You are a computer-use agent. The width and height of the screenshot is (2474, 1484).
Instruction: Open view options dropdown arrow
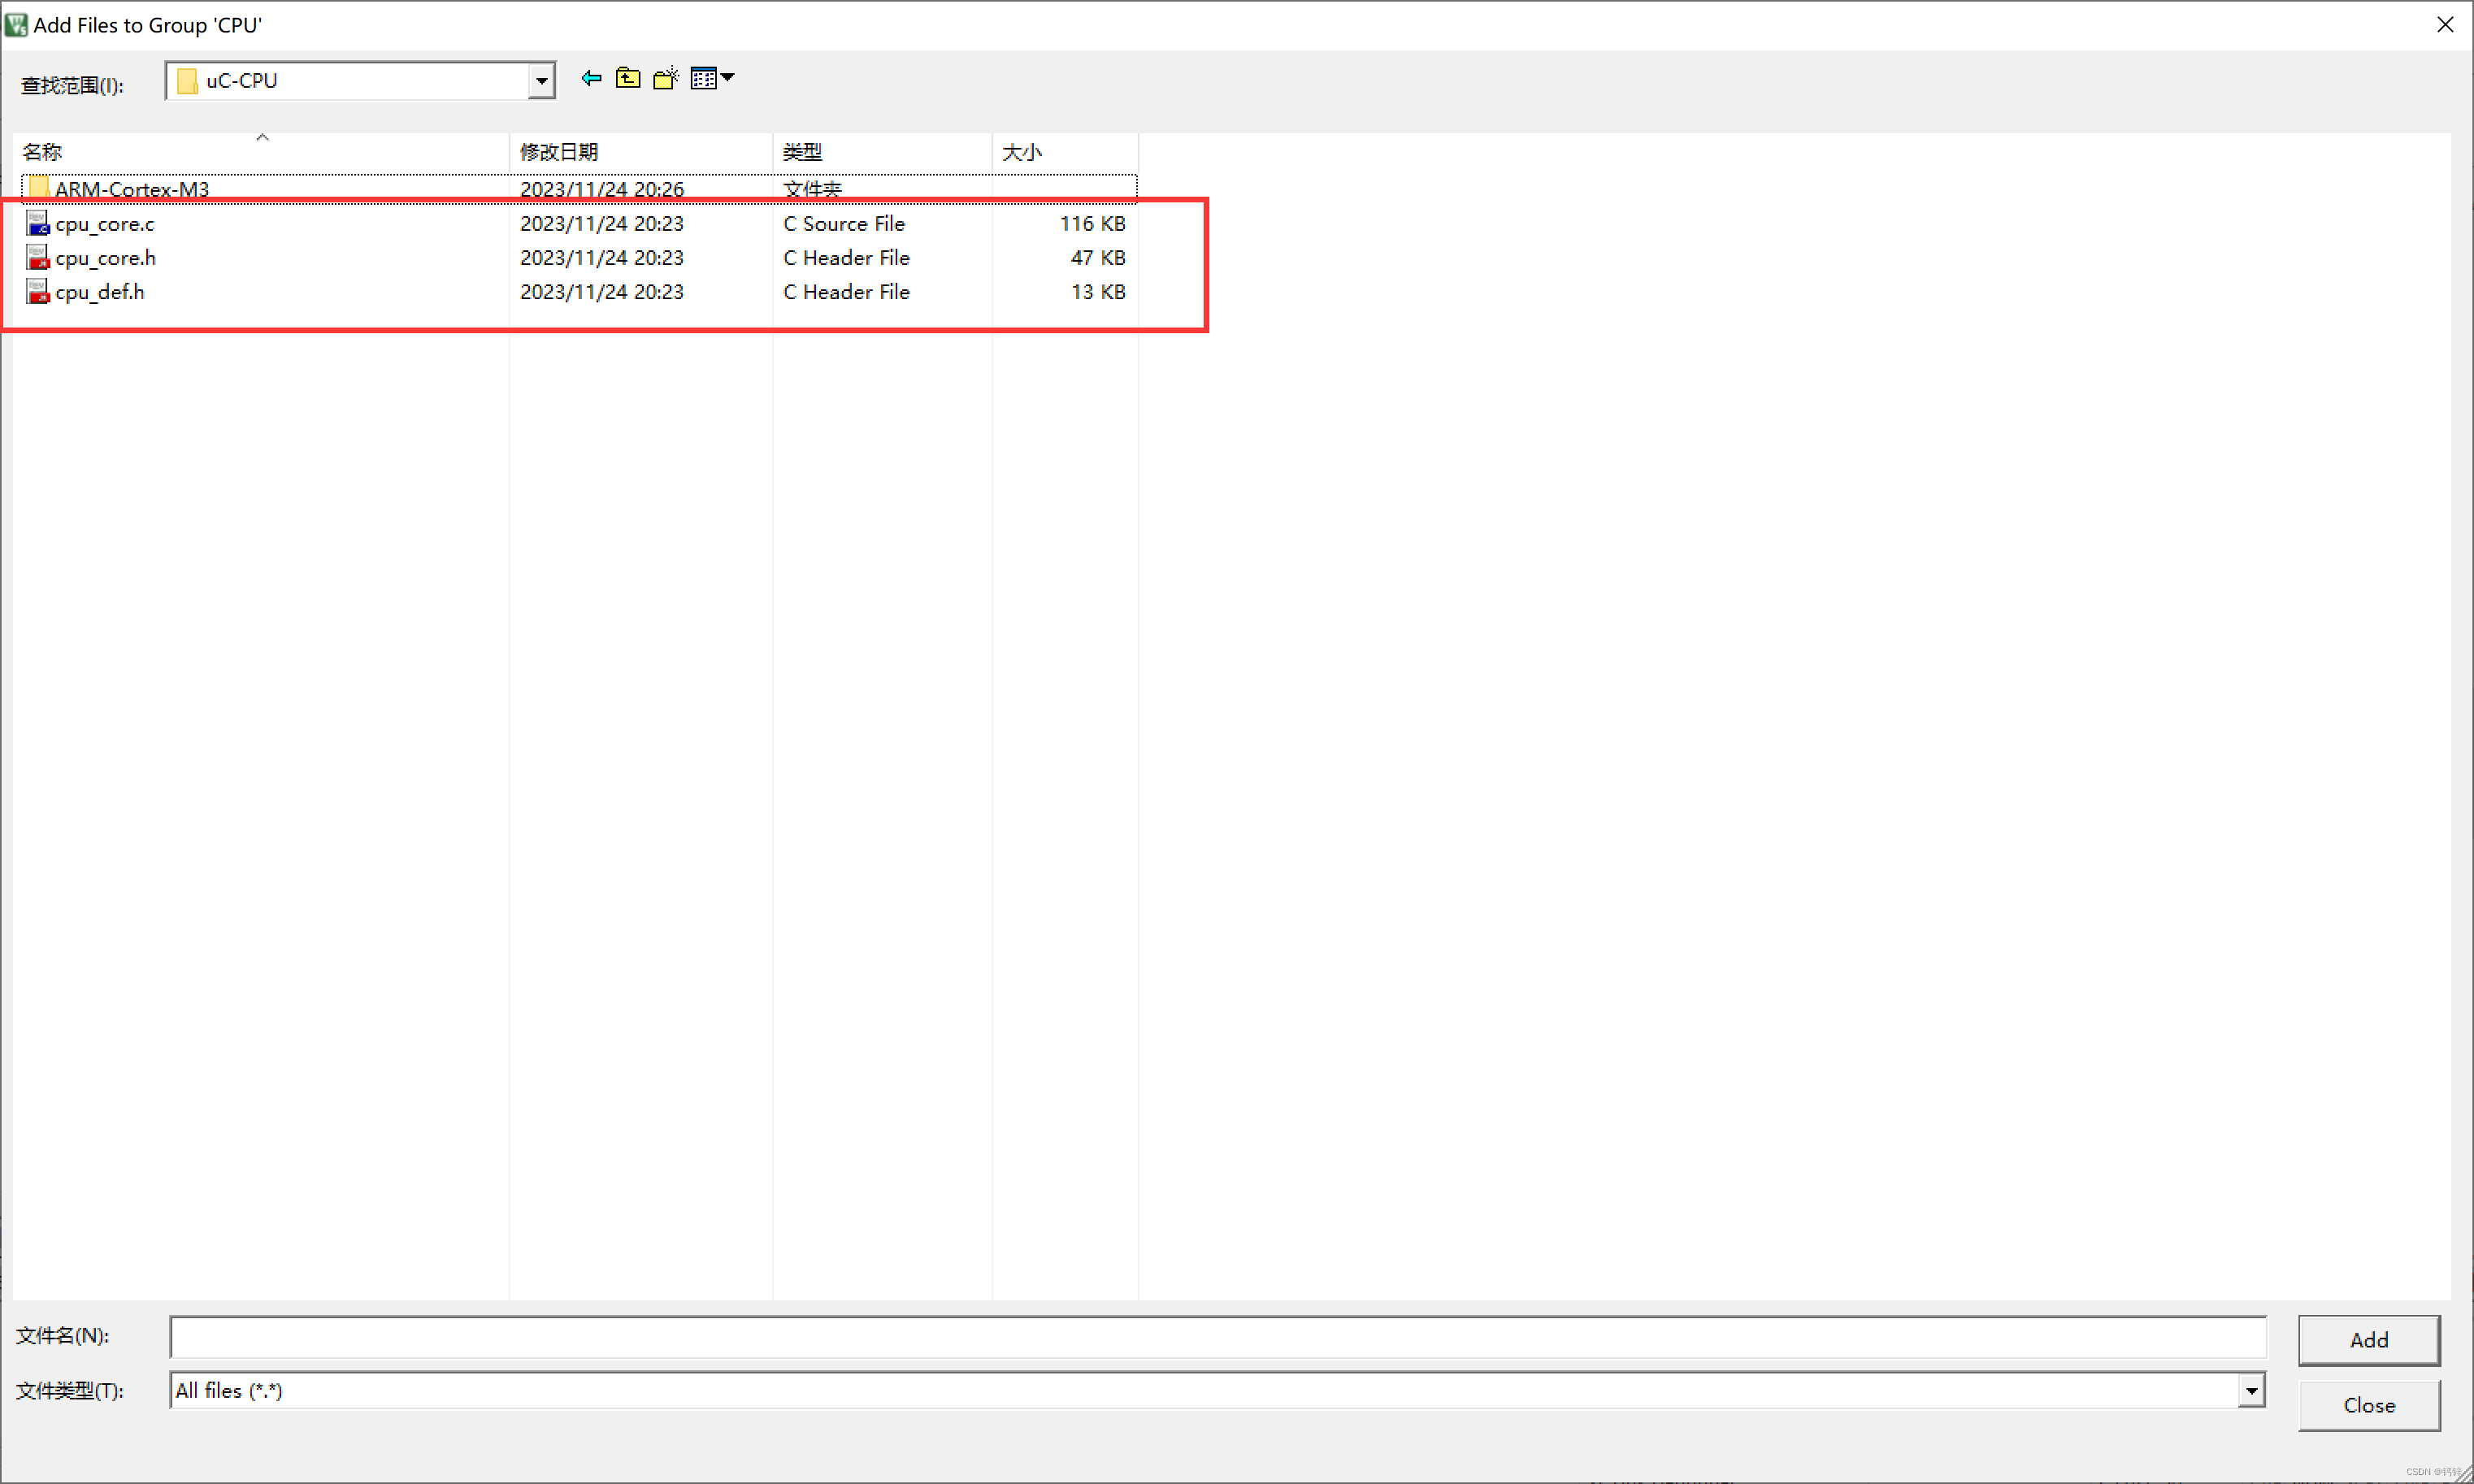coord(728,77)
